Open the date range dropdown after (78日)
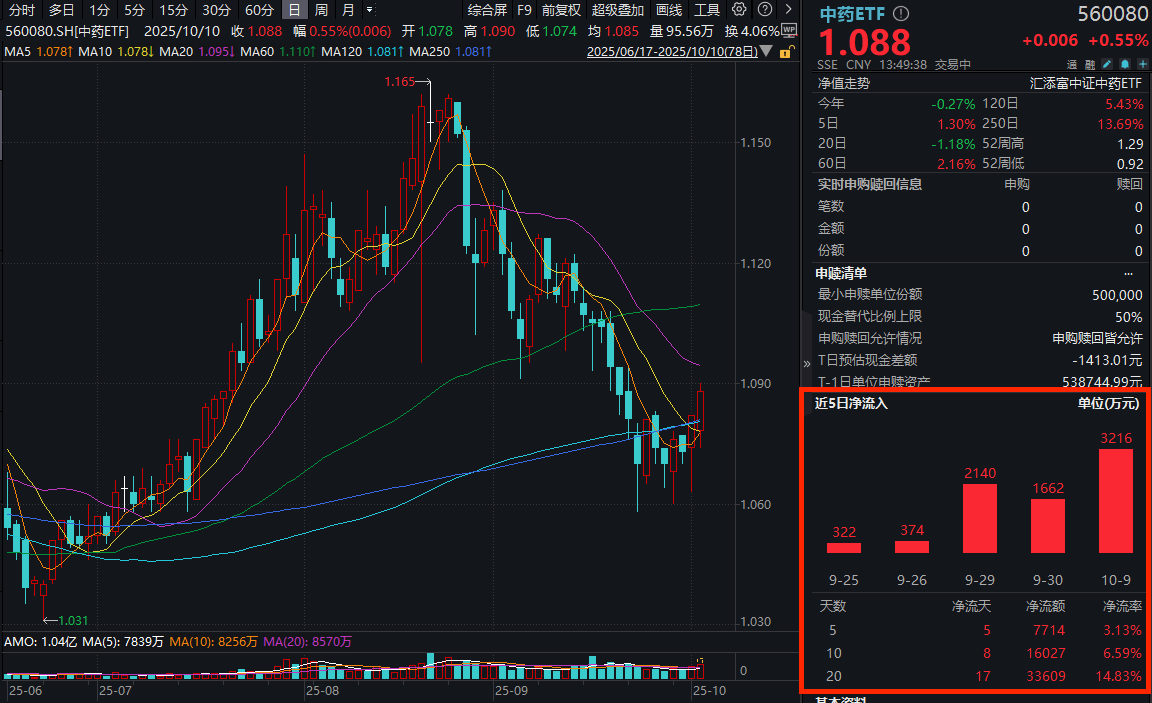Viewport: 1152px width, 703px height. (x=766, y=51)
